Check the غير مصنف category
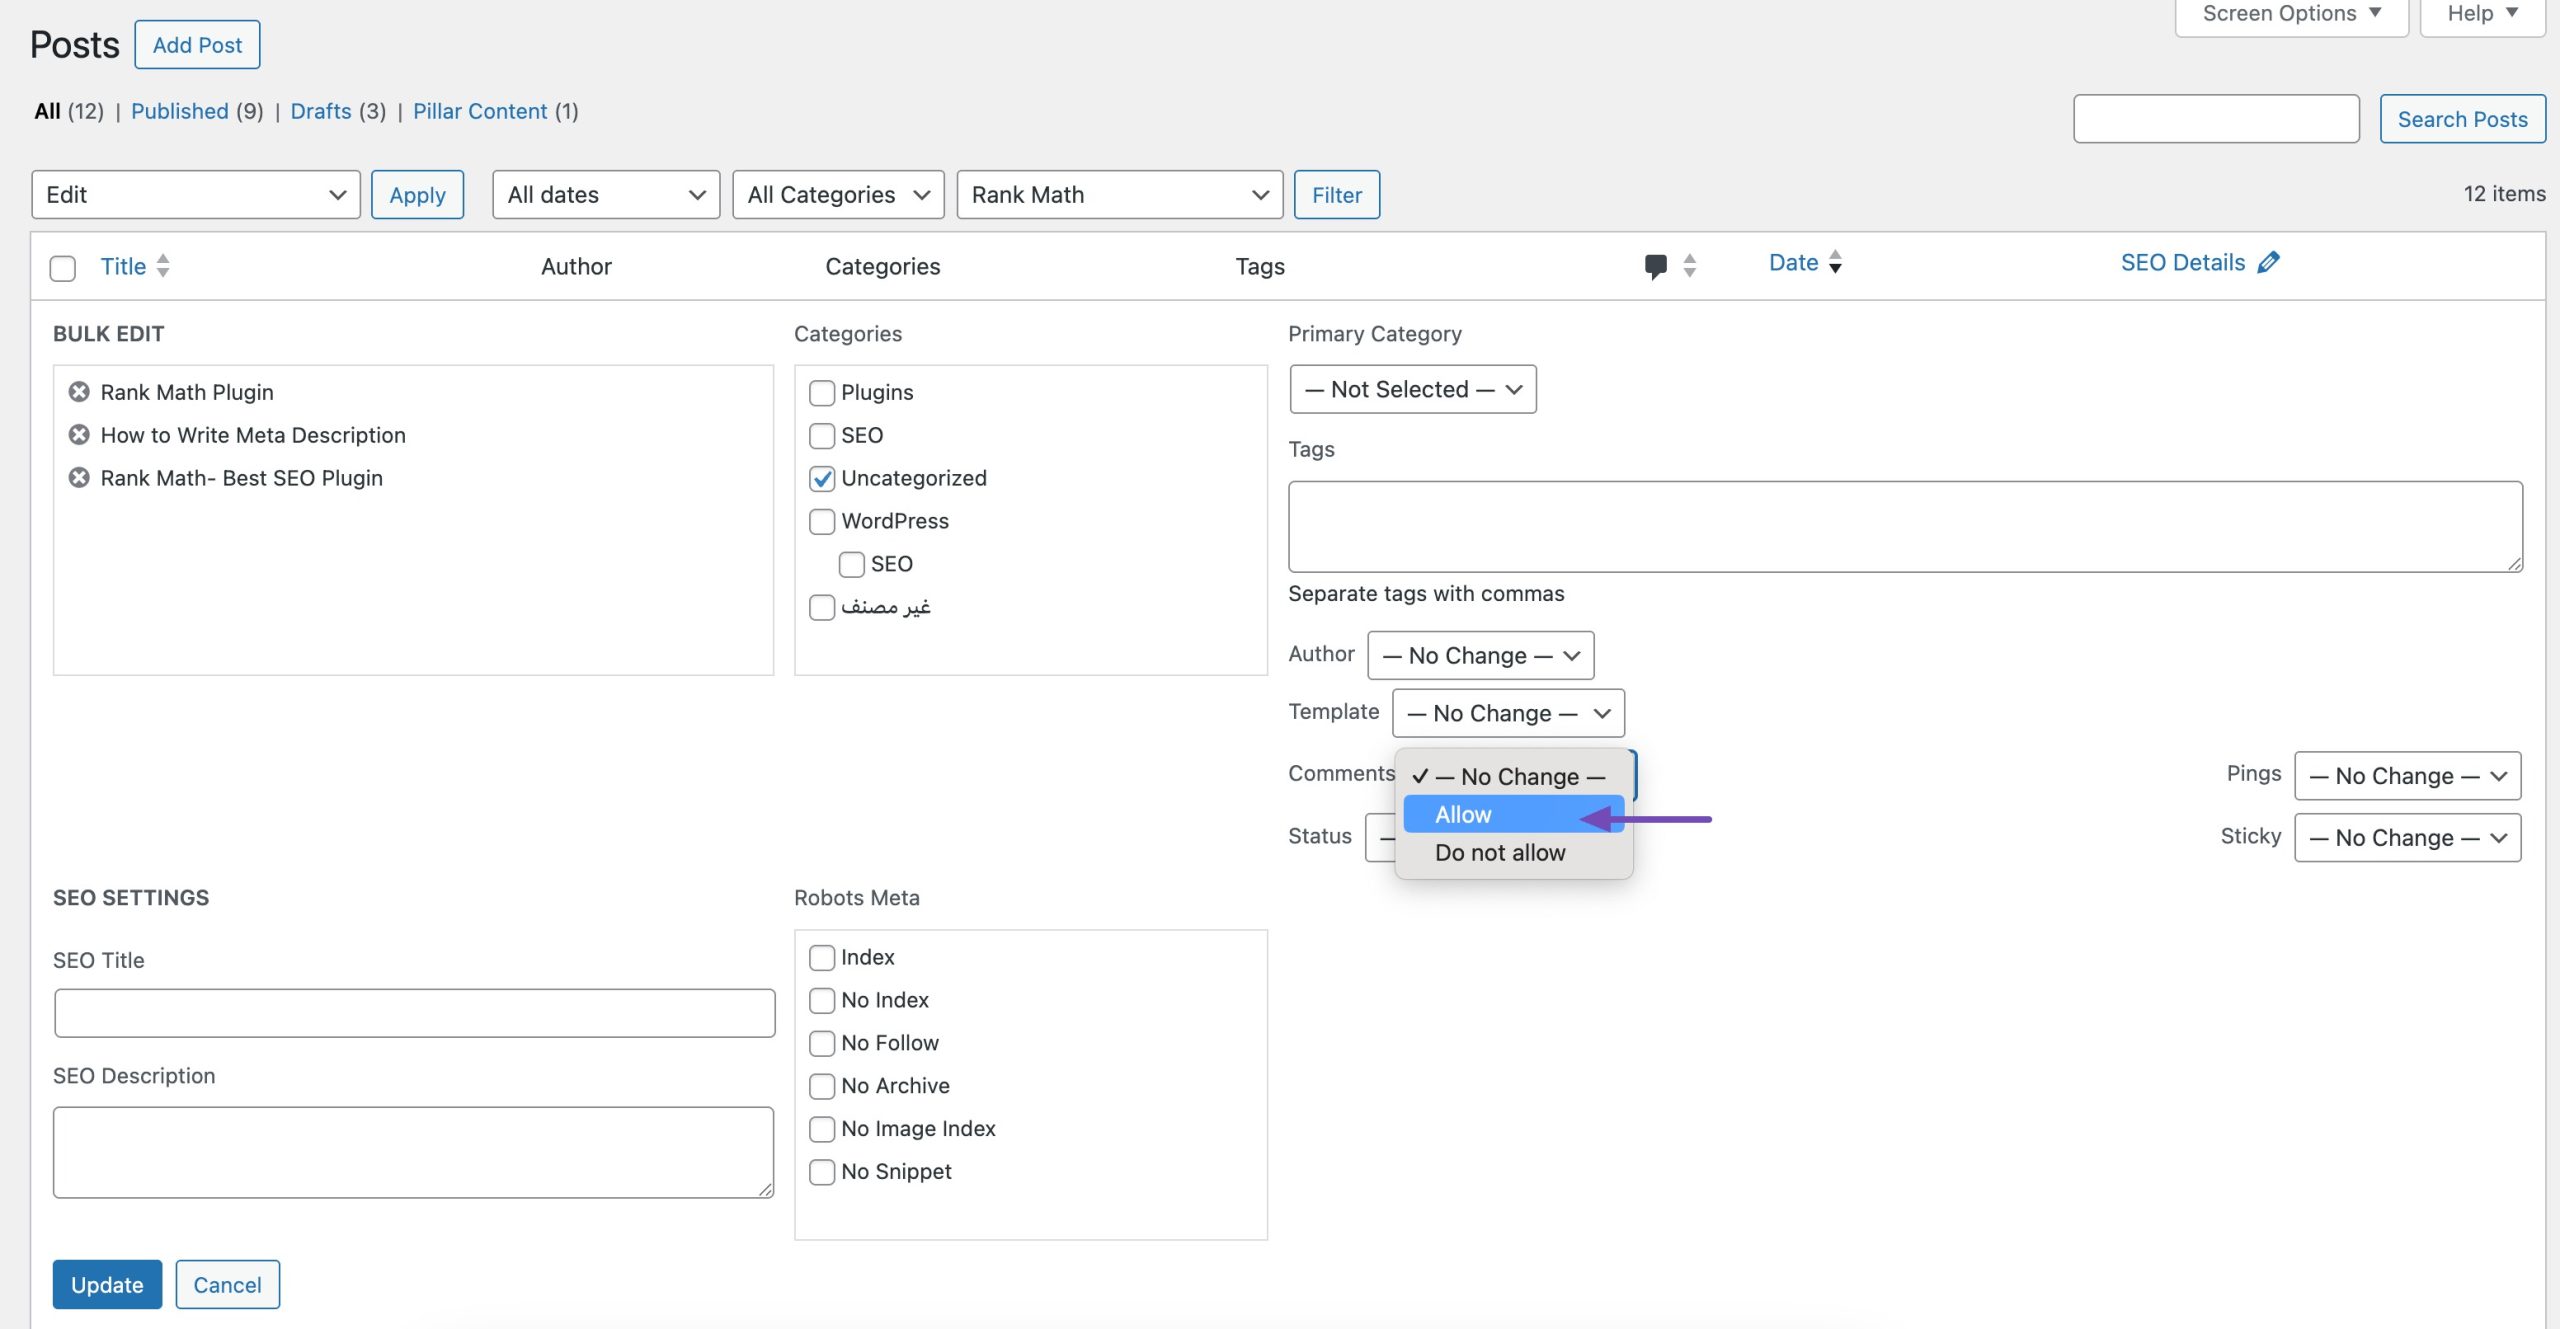 [x=822, y=608]
